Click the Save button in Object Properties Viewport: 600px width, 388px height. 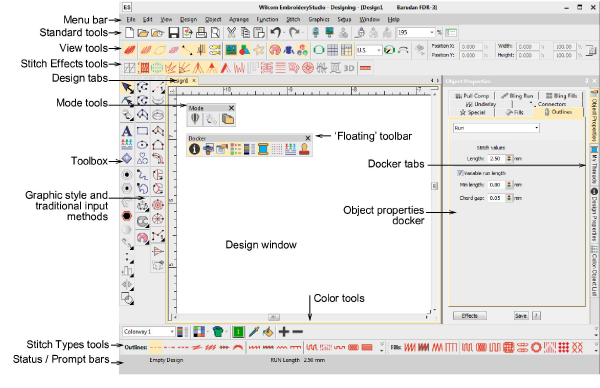[x=521, y=316]
